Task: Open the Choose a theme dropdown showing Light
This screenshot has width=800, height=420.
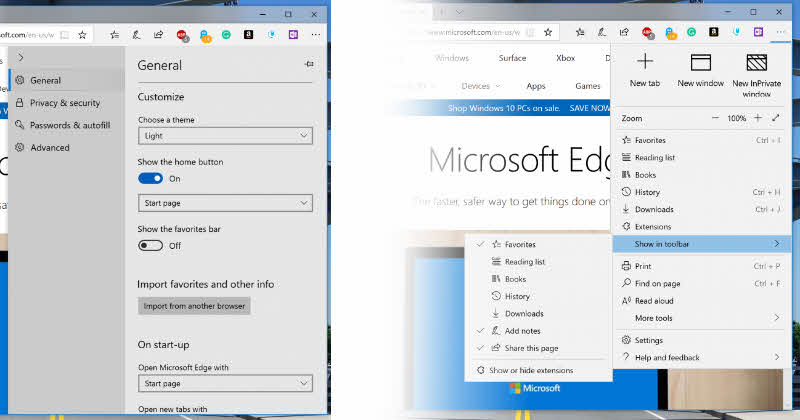Action: point(225,136)
